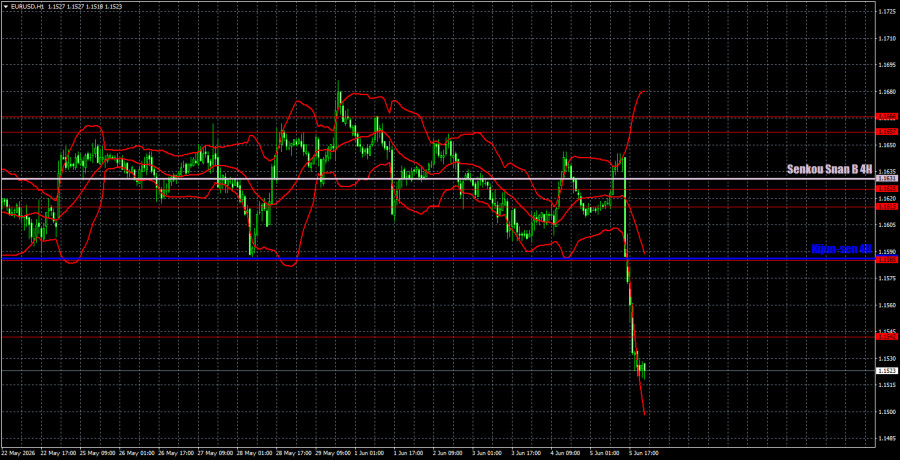The height and width of the screenshot is (460, 900).
Task: Click the 1.1666 red level price tag
Action: 885,117
